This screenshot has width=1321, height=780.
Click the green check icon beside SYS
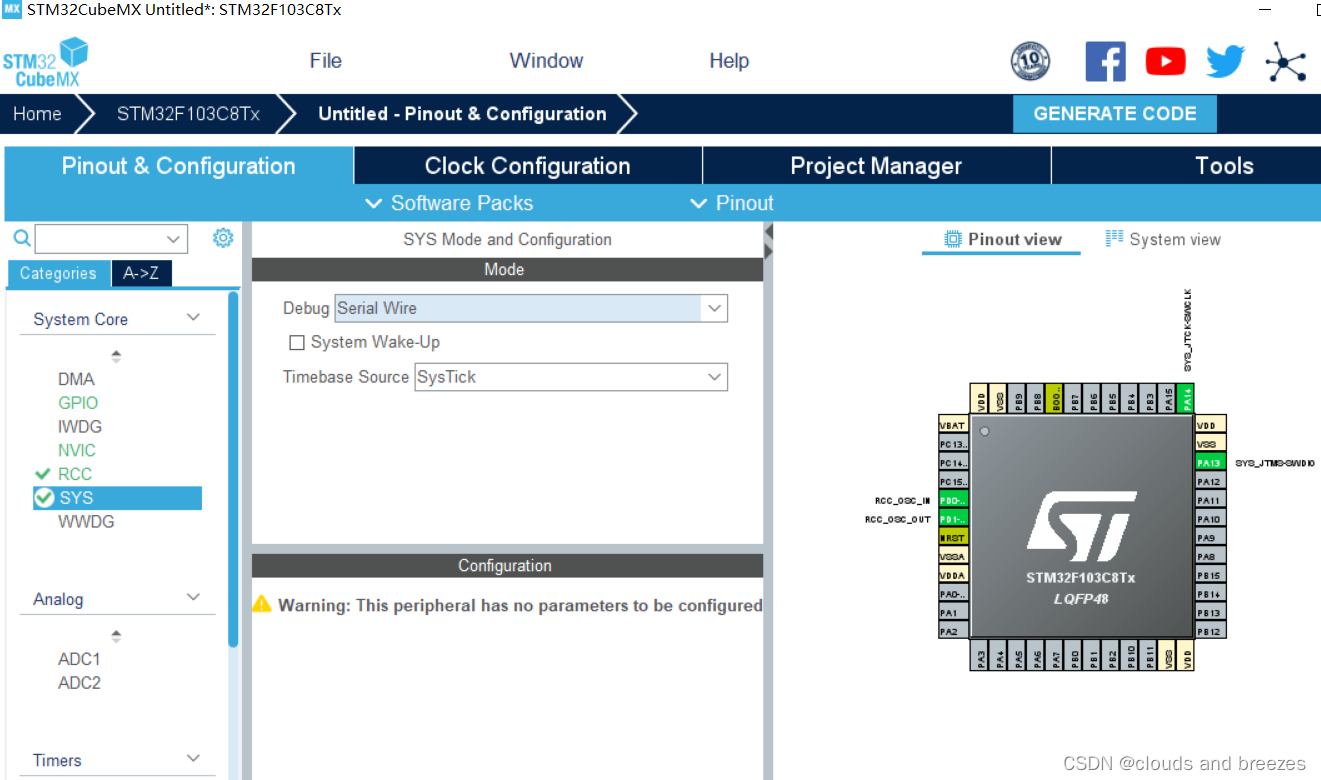(x=44, y=497)
